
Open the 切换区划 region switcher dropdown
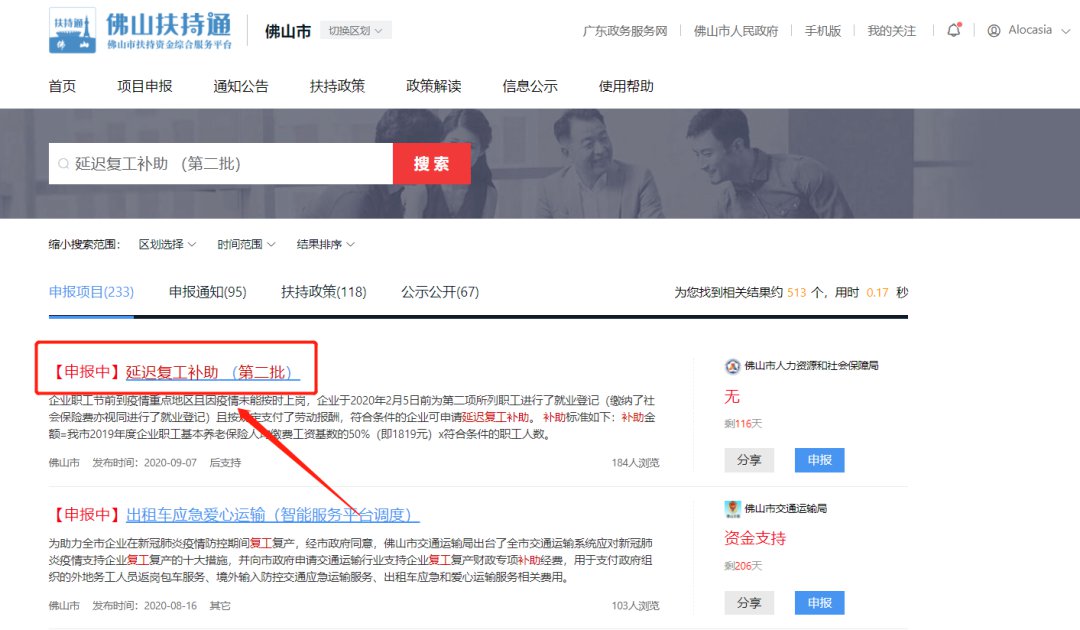(x=355, y=30)
